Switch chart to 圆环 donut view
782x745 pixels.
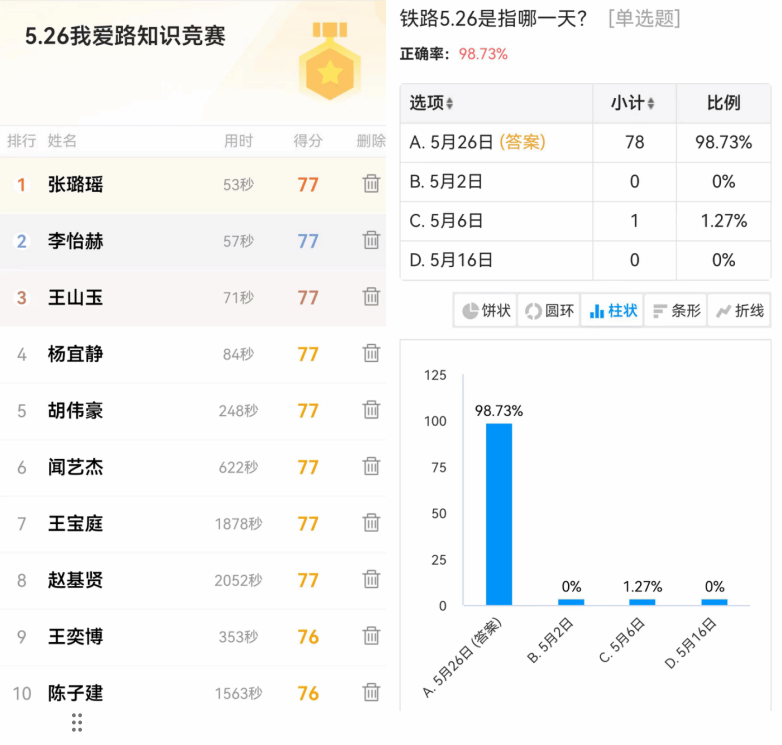[550, 311]
